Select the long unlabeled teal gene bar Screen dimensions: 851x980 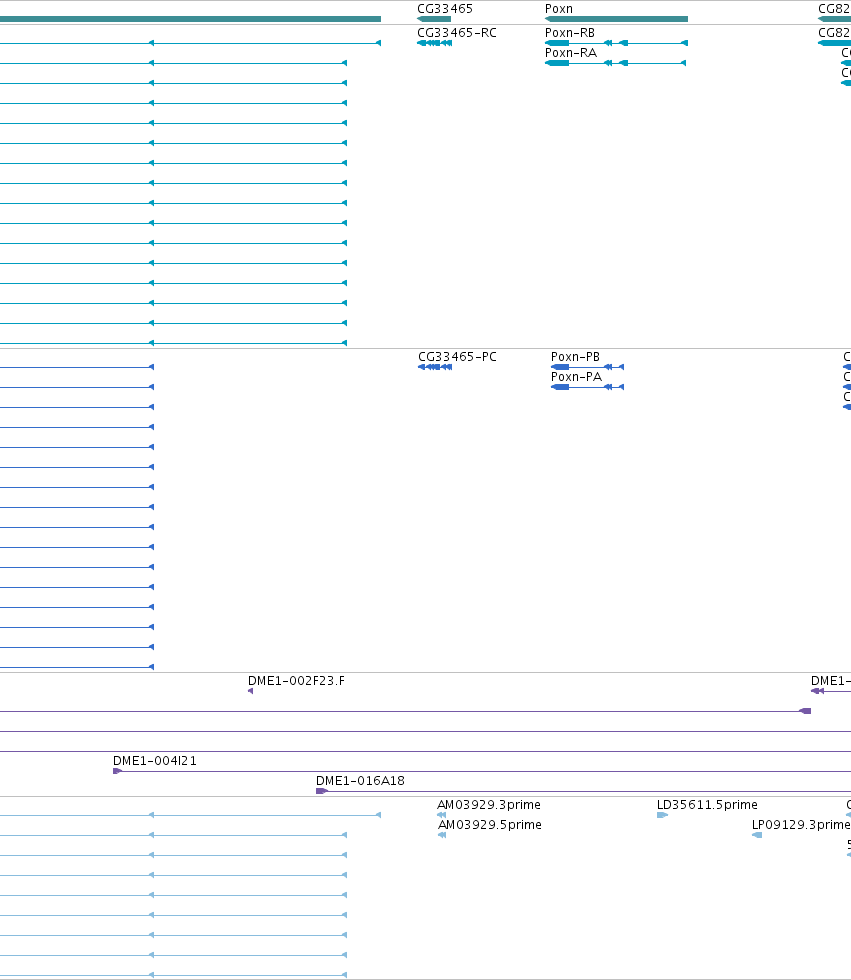pos(191,19)
